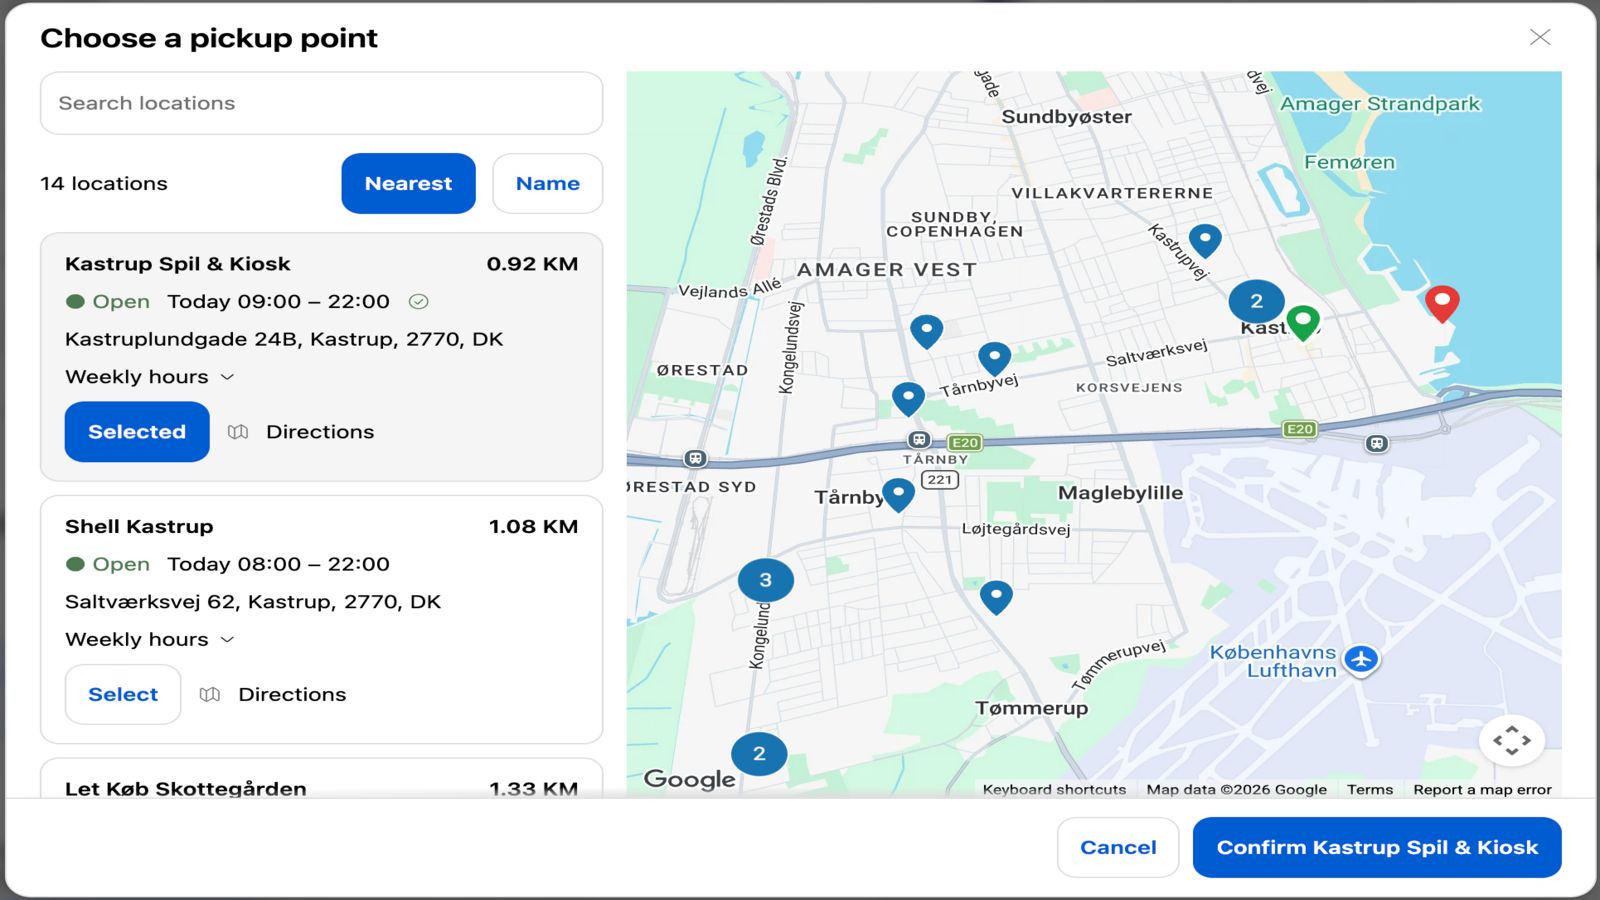The image size is (1600, 900).
Task: Open the Report a map error link
Action: (x=1482, y=789)
